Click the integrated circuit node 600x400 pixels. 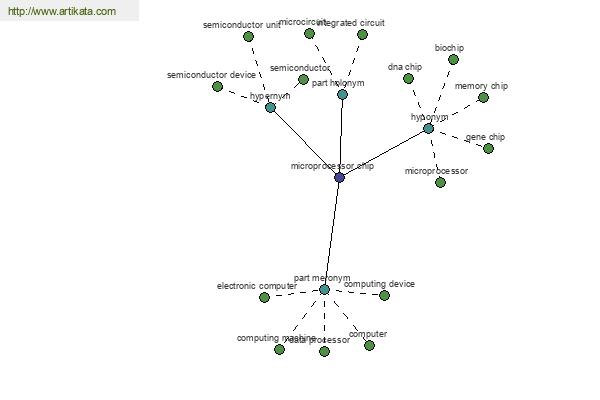(x=362, y=35)
